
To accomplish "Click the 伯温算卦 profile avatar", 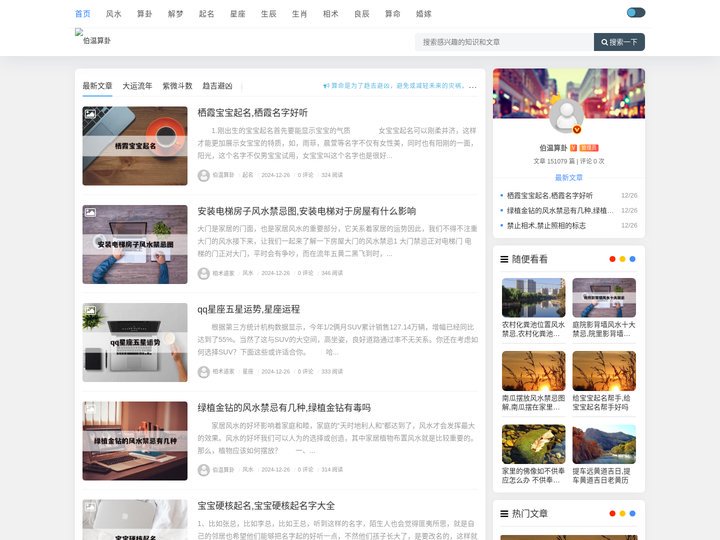I will pos(566,115).
